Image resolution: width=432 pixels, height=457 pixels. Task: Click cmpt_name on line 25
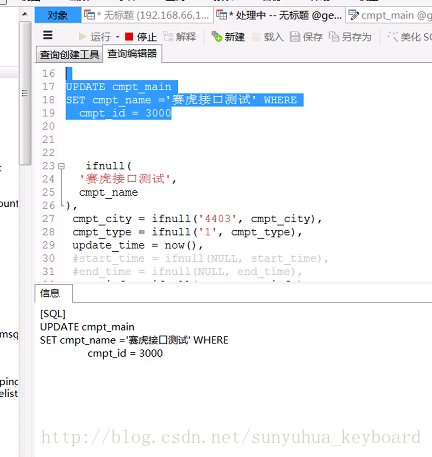(109, 192)
